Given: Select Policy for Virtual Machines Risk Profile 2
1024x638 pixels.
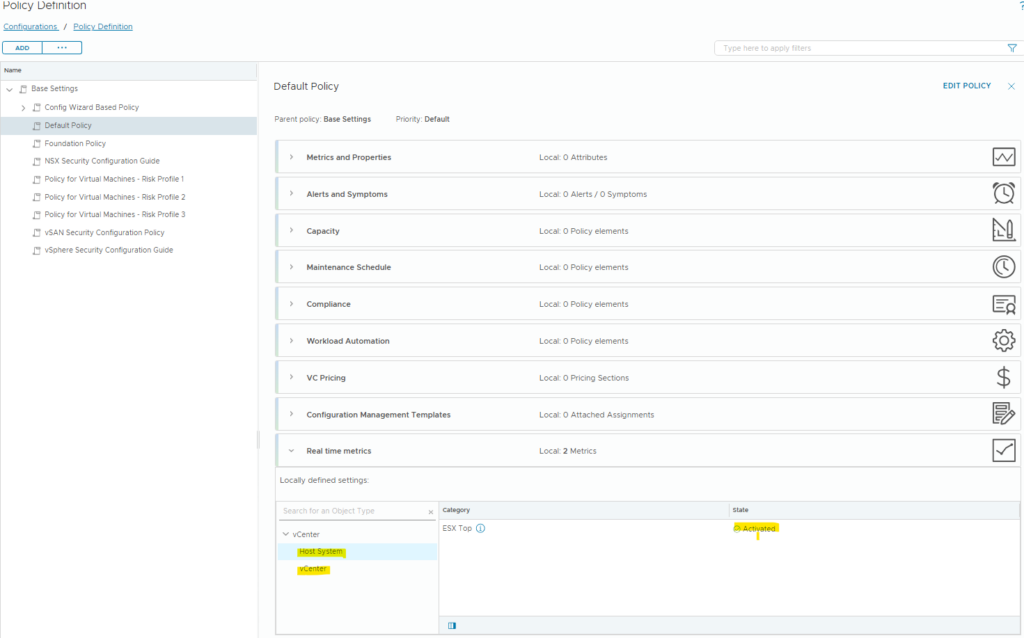Looking at the screenshot, I should pos(115,197).
